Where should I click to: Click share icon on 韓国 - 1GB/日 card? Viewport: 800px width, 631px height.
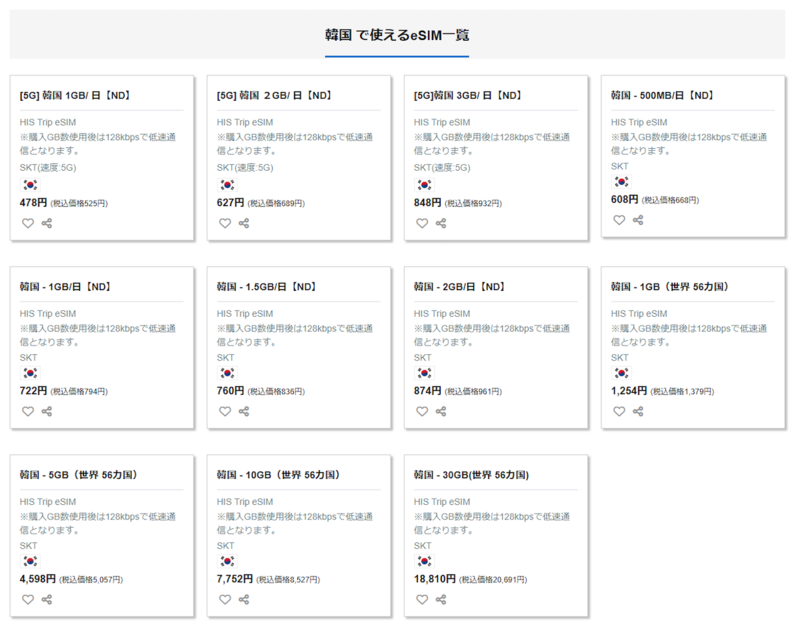(47, 411)
